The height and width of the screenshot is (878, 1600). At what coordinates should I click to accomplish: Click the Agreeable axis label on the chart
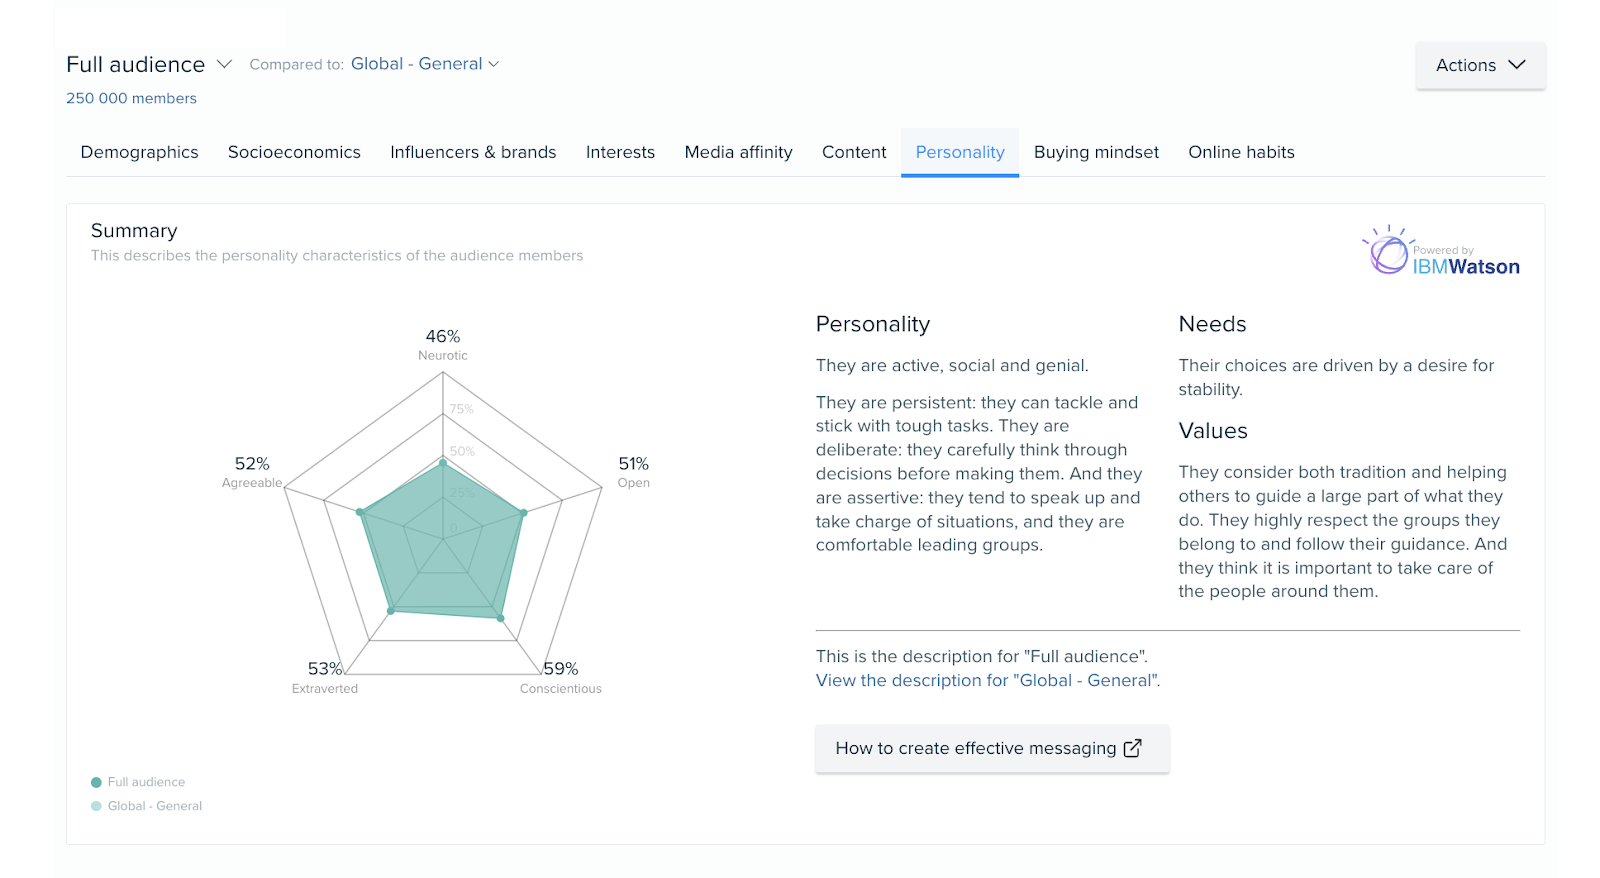251,482
